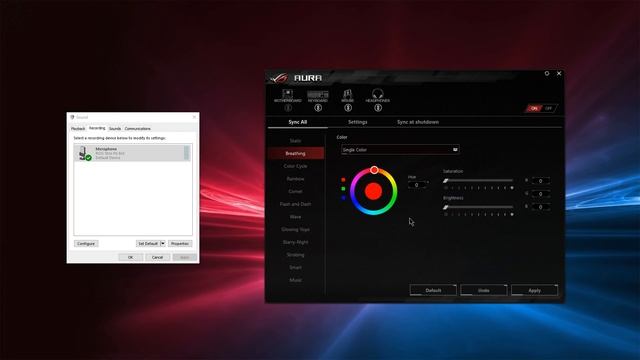Open the Settings tab in Aura

click(358, 122)
